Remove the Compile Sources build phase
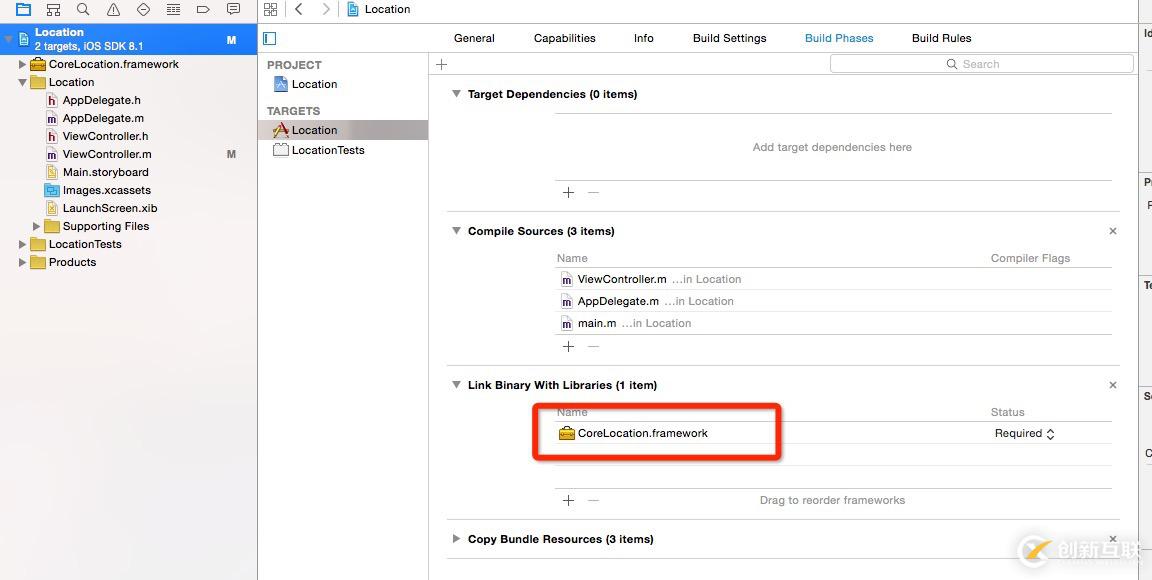The height and width of the screenshot is (580, 1152). (1113, 231)
